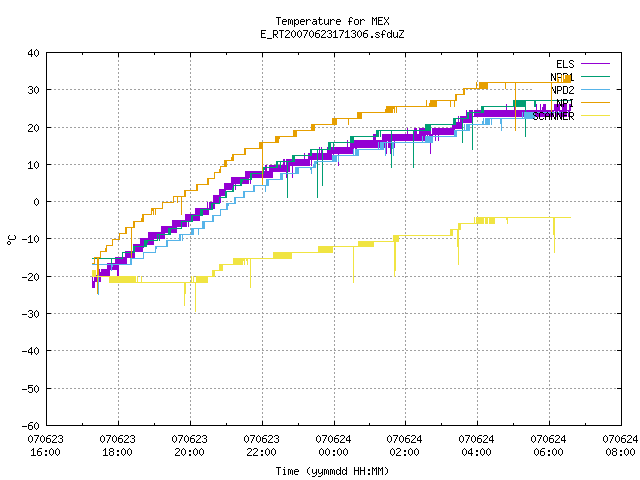Click the x-axis tick label 070624 00:00
Viewport: 640px width, 480px height.
click(x=333, y=446)
